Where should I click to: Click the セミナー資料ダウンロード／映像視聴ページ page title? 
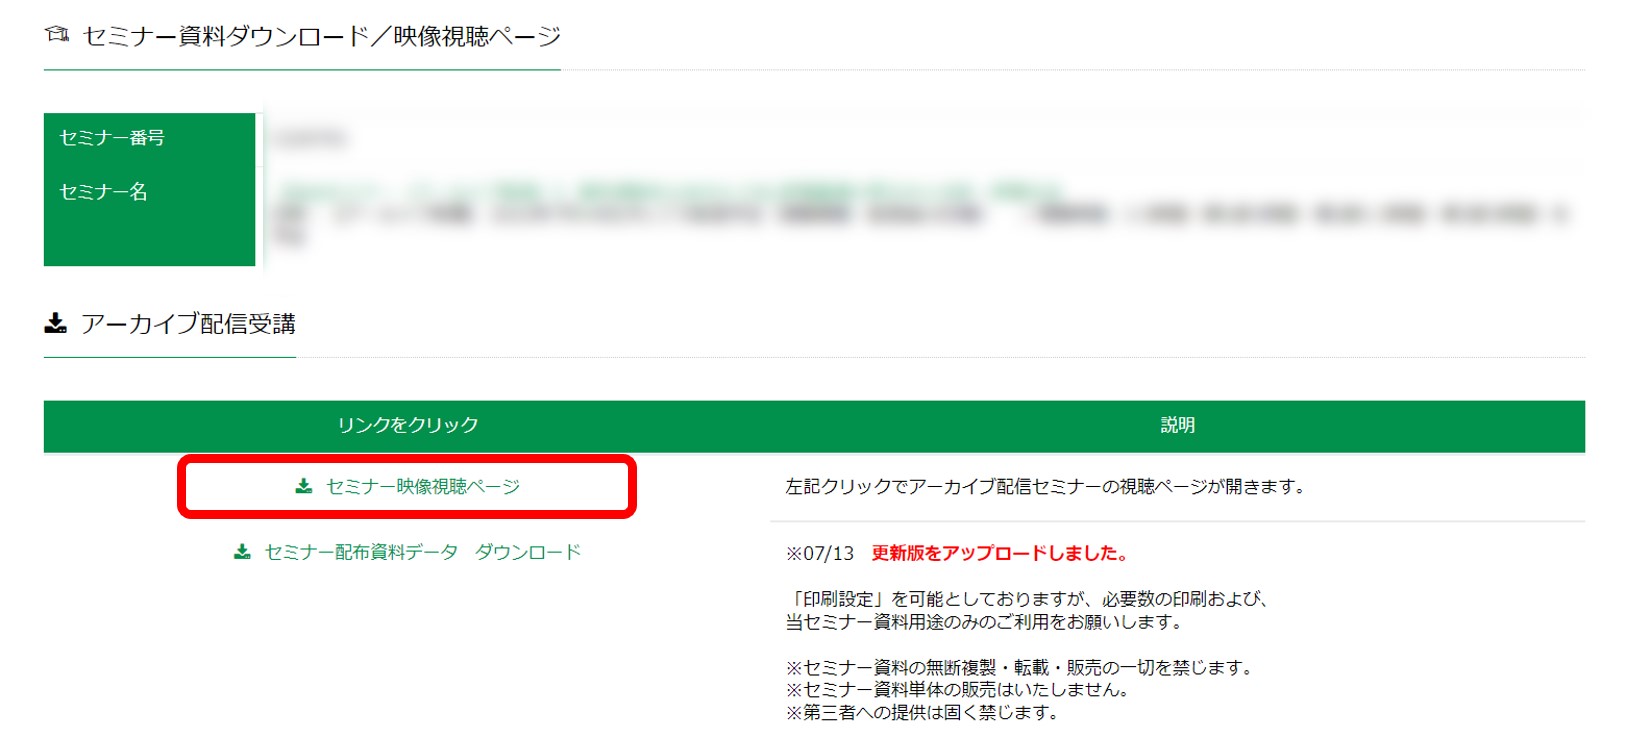(x=321, y=36)
